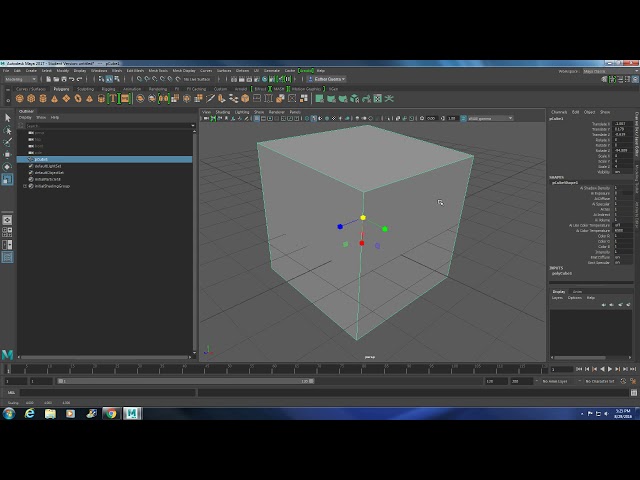Toggle the Auto Keyframe button
The height and width of the screenshot is (480, 640).
coord(623,381)
